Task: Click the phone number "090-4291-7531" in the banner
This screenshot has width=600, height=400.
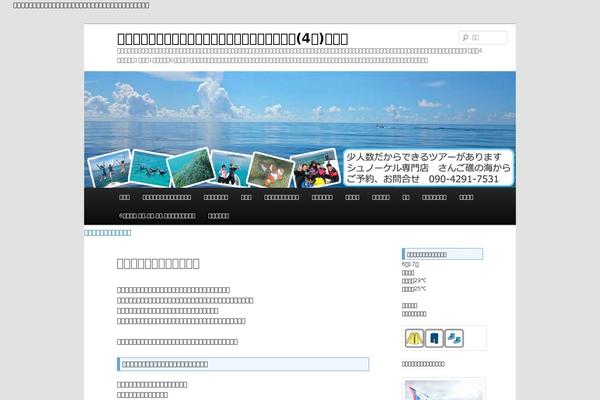Action: [463, 179]
